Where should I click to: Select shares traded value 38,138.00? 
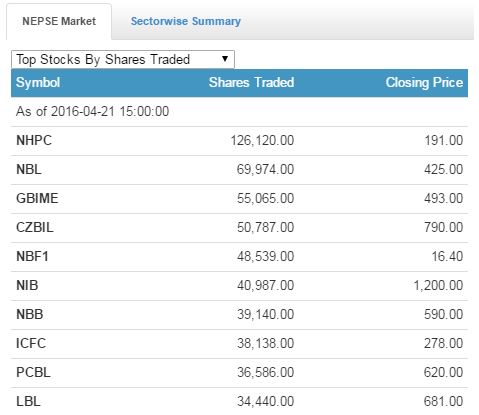265,343
